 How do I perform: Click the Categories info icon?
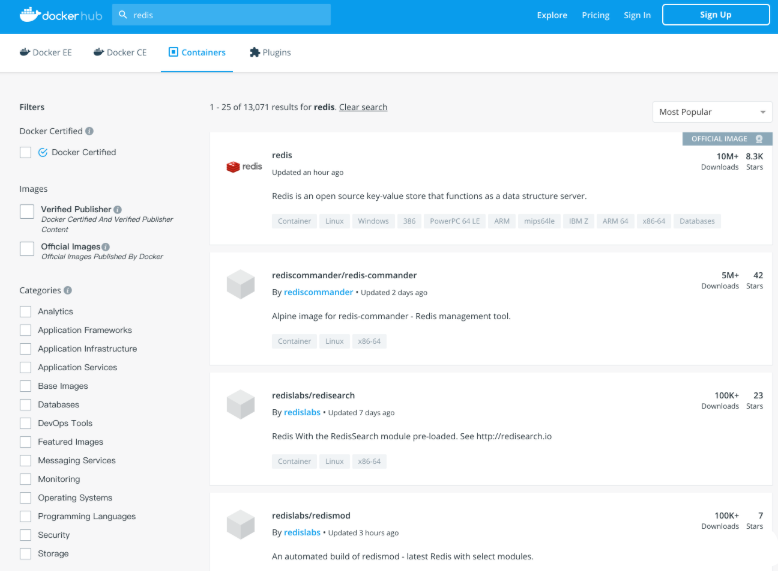[x=68, y=290]
